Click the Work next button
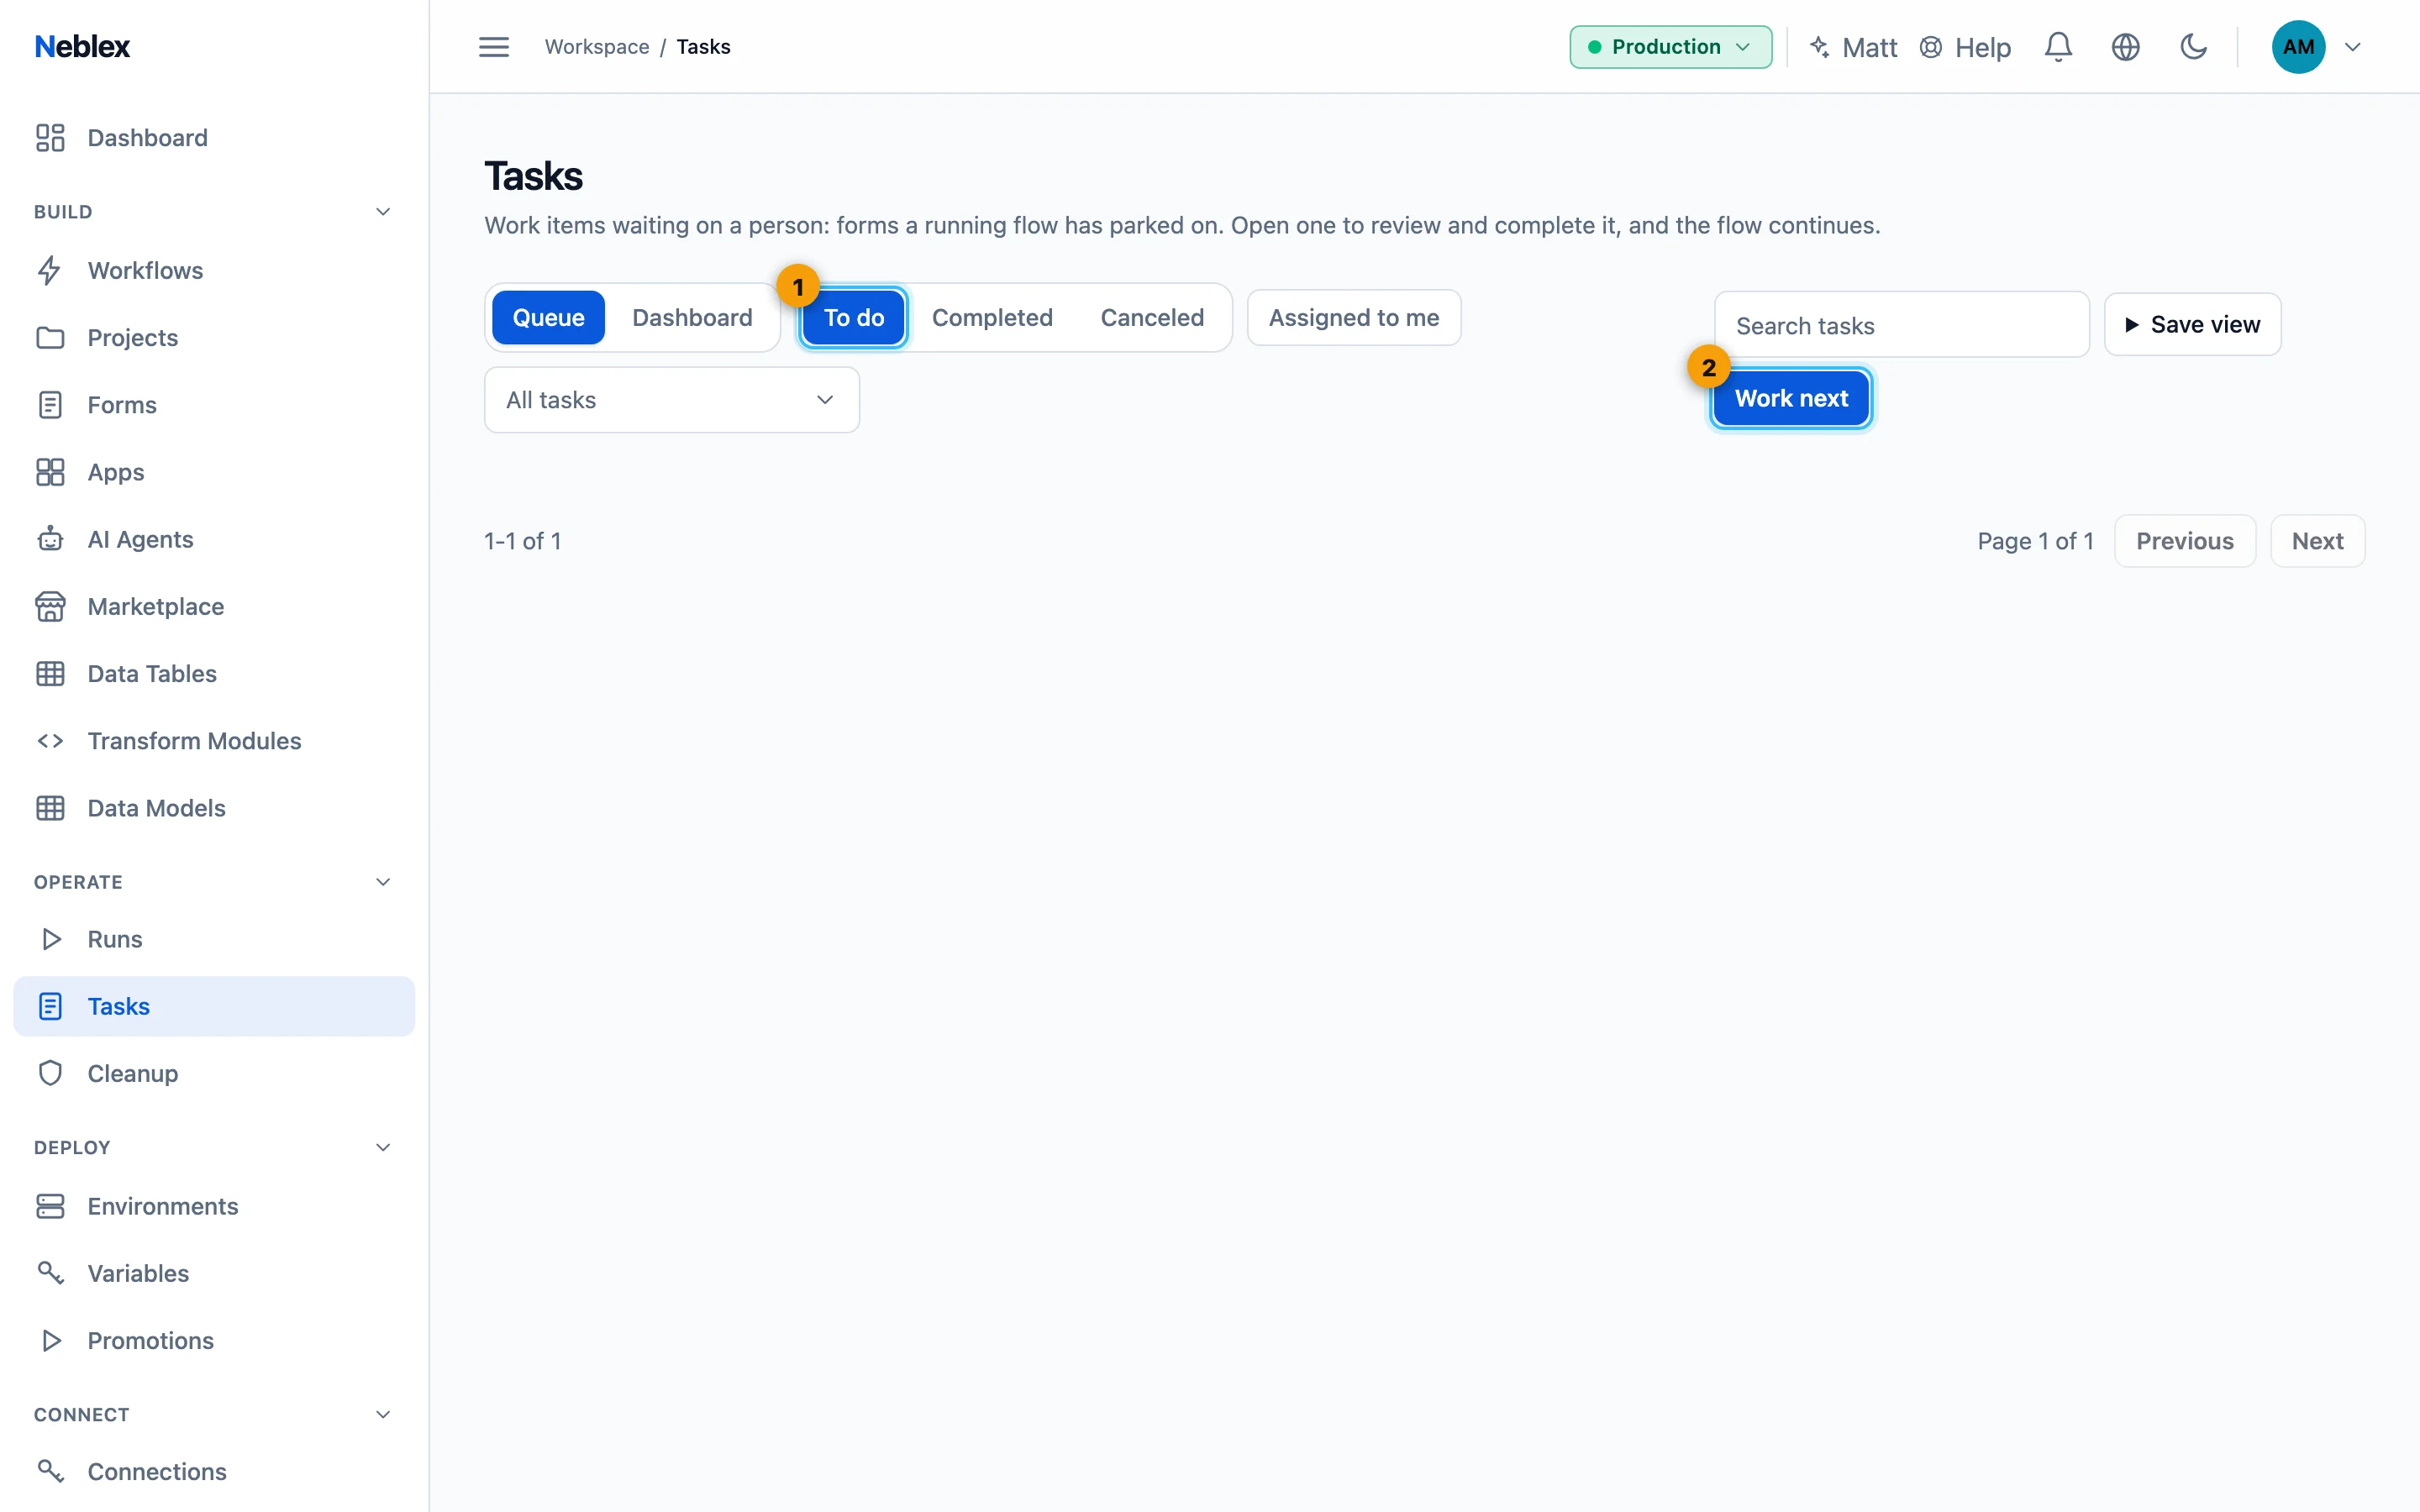The image size is (2420, 1512). point(1791,398)
